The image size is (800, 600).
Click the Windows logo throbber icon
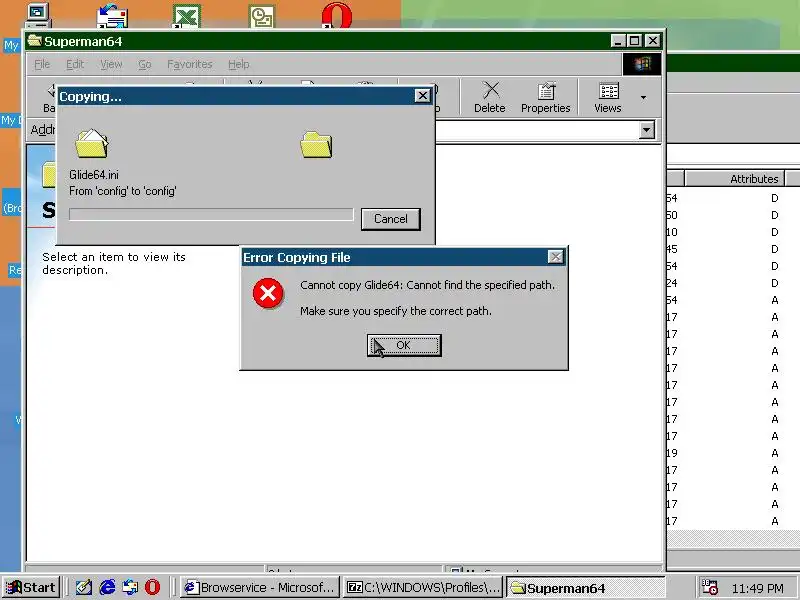click(642, 64)
